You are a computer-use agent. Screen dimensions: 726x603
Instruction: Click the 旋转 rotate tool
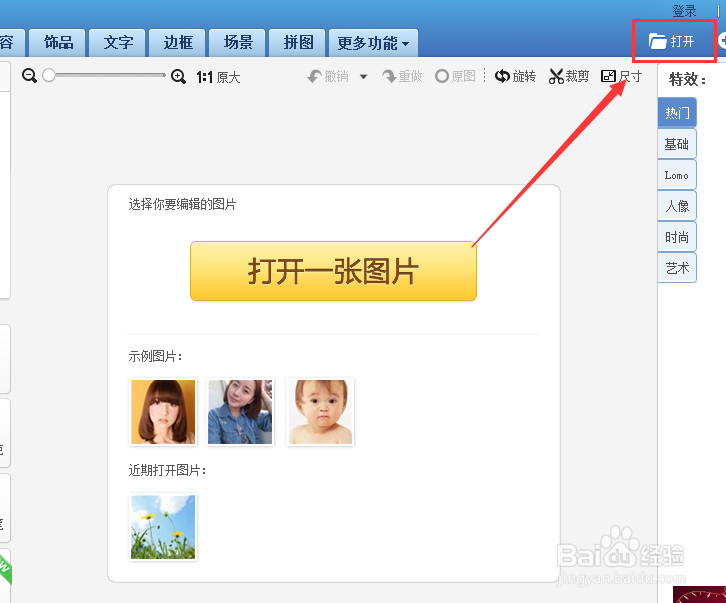(515, 76)
